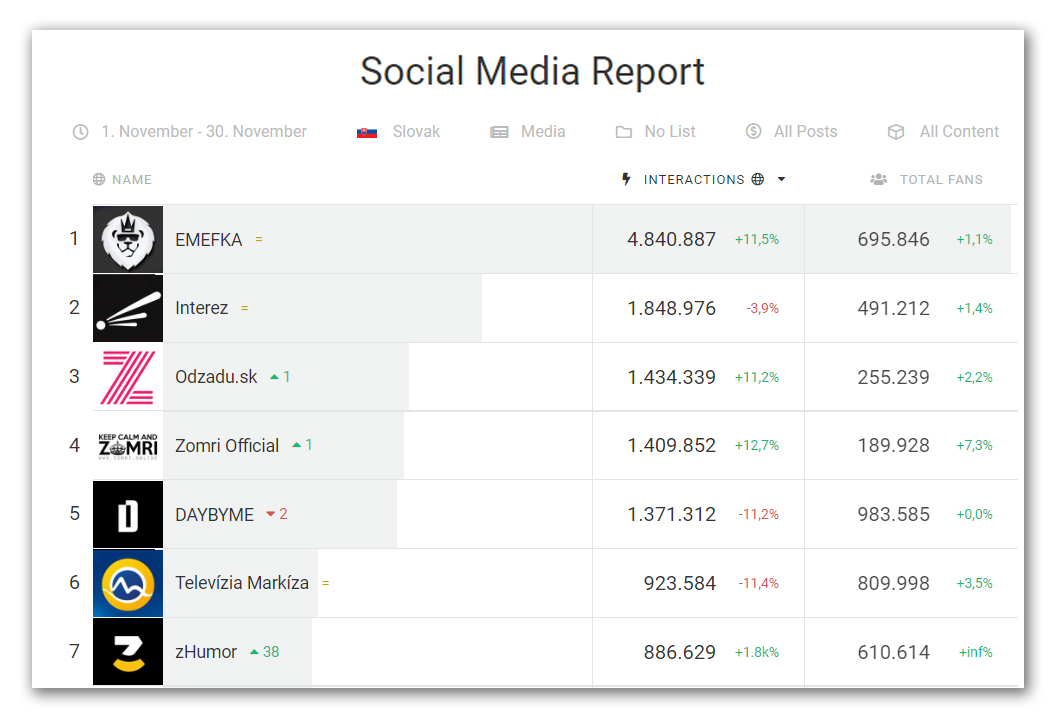The width and height of the screenshot is (1059, 728).
Task: Click the clock icon beside date range
Action: tap(80, 132)
